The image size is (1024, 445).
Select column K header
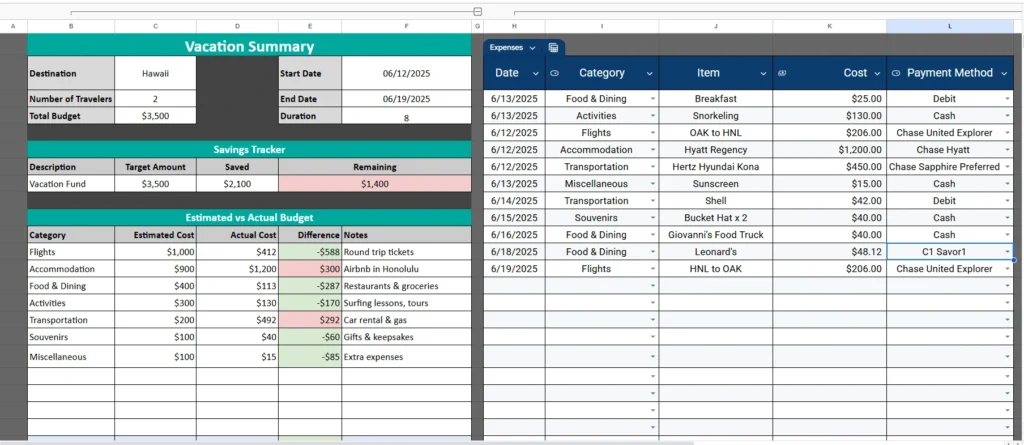pos(829,26)
